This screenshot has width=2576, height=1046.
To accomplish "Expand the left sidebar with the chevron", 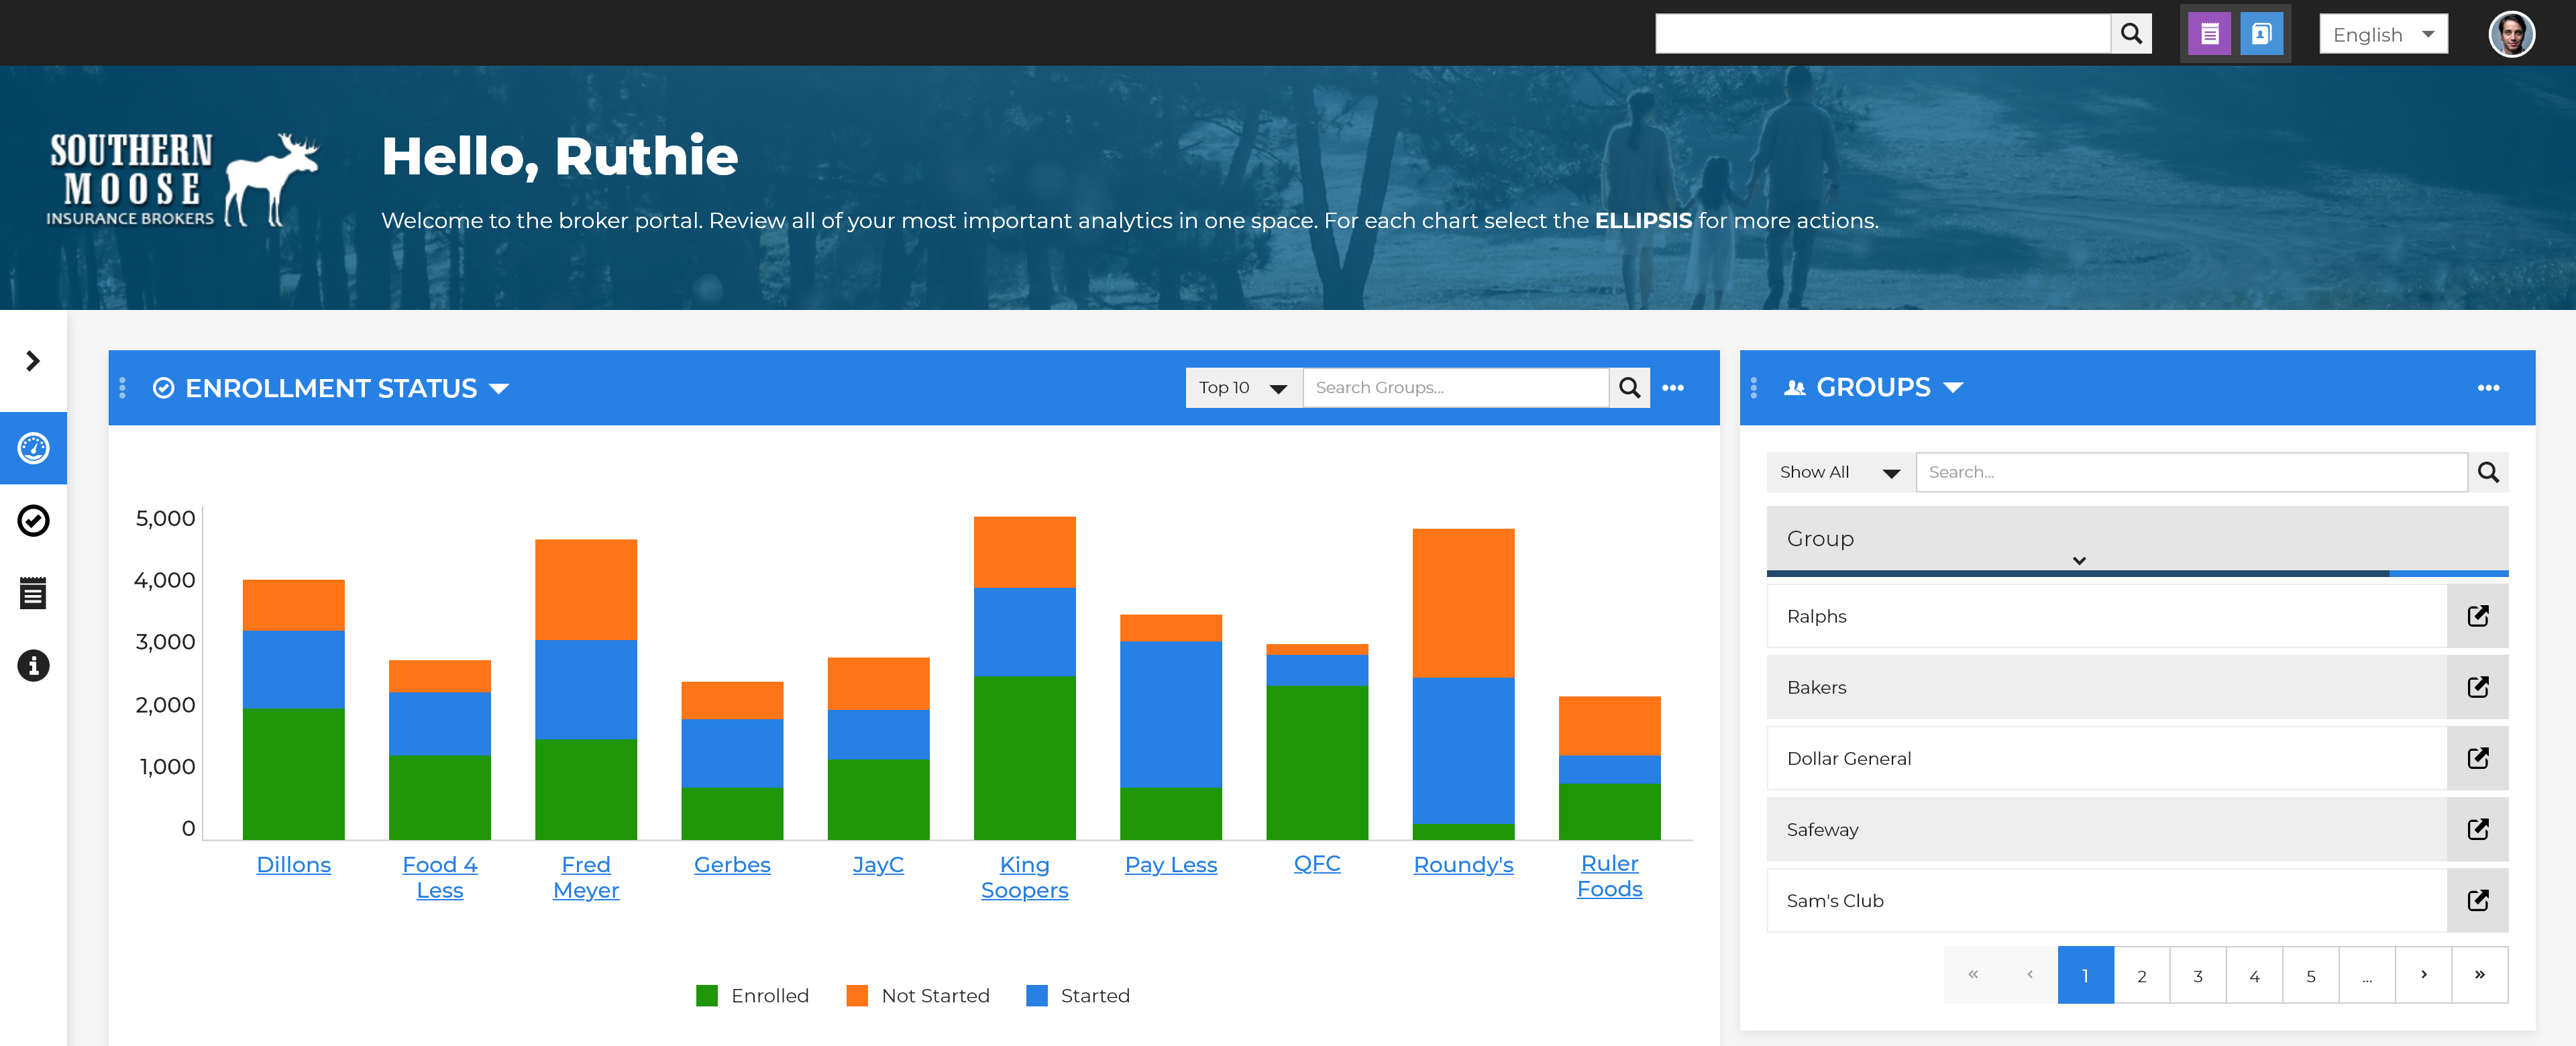I will click(33, 360).
